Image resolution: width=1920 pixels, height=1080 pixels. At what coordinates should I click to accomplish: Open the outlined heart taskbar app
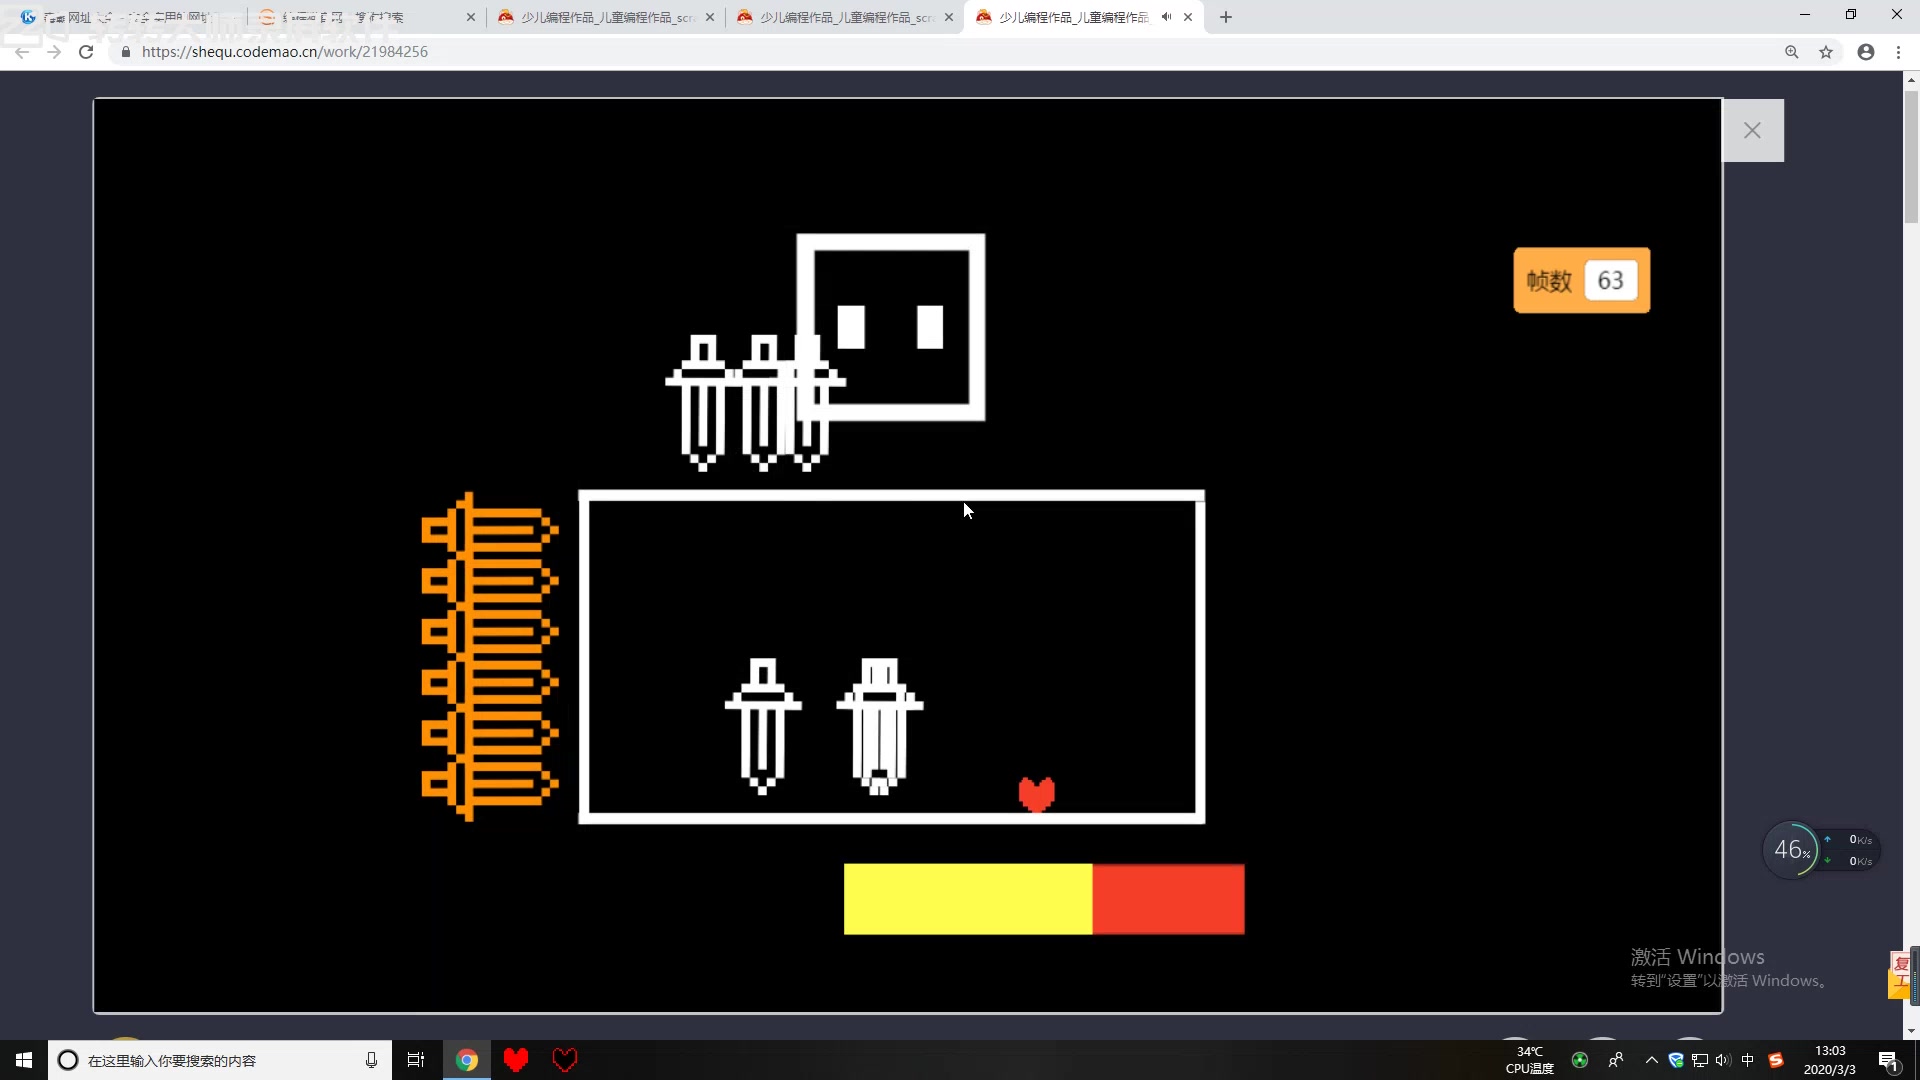565,1060
